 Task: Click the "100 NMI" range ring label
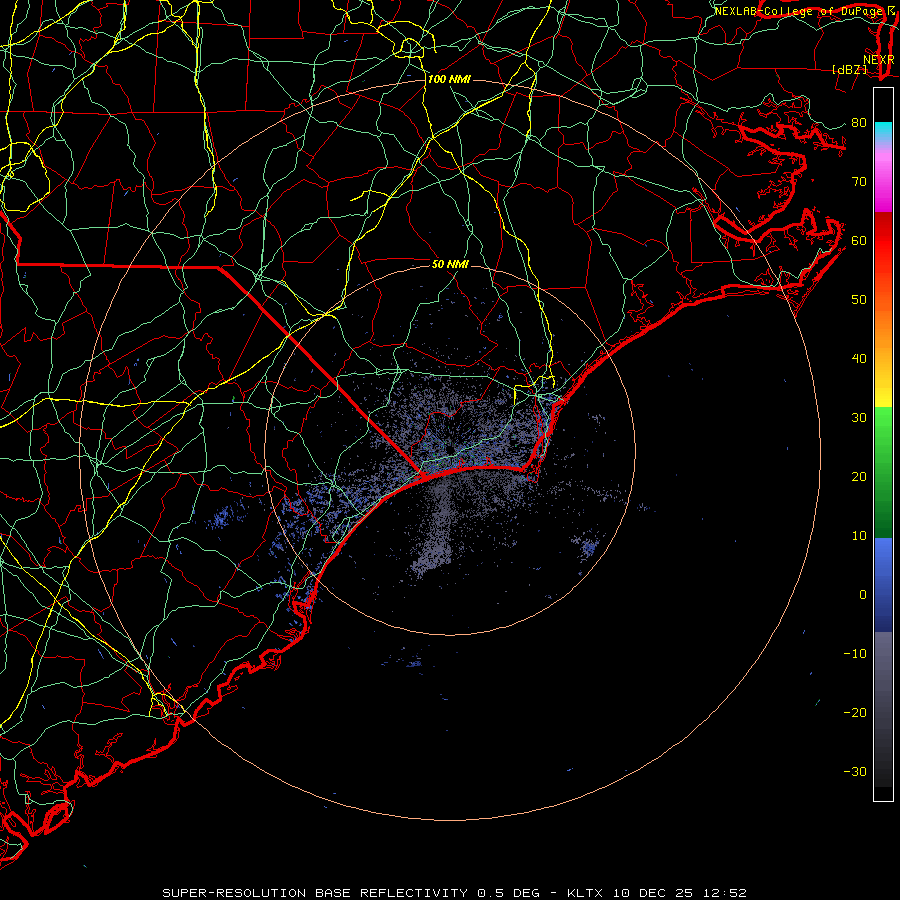(449, 79)
